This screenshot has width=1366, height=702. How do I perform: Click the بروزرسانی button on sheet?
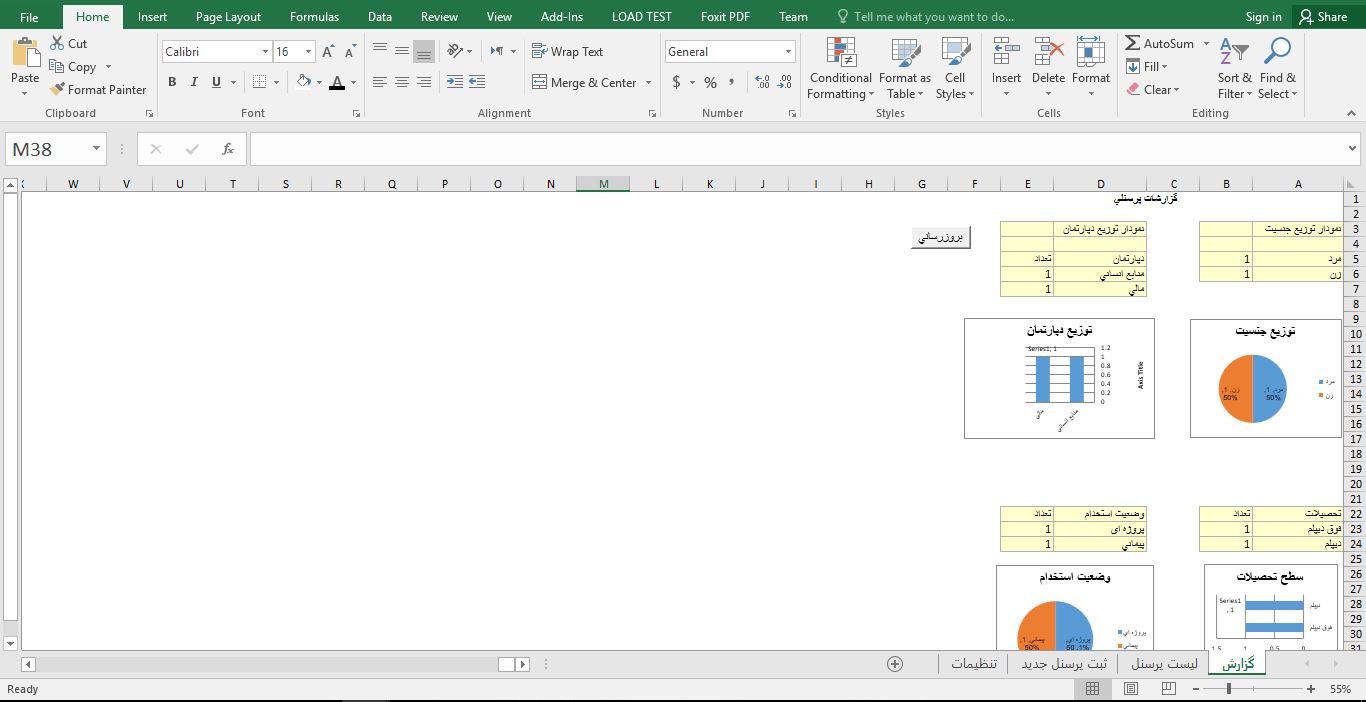point(940,237)
